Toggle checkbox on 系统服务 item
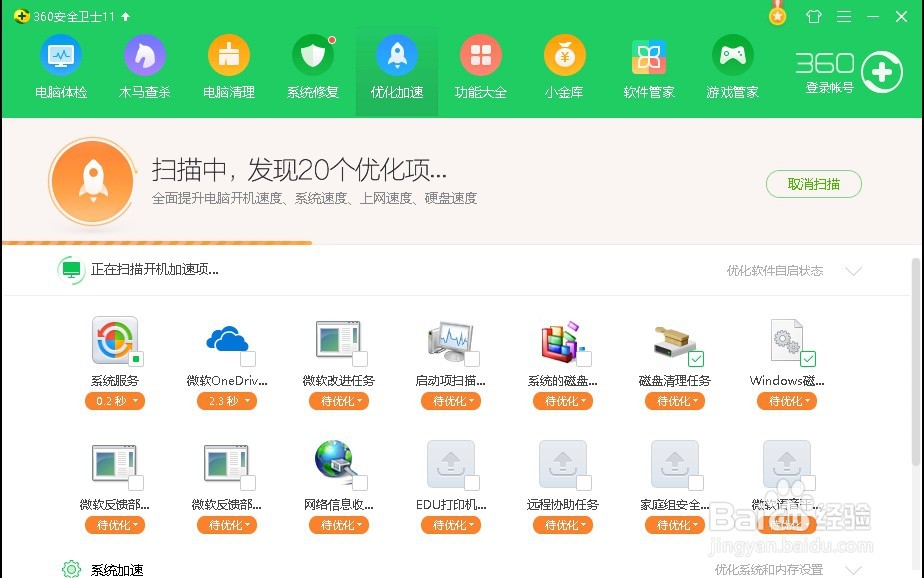Screen dimensions: 924x578 click(x=136, y=358)
